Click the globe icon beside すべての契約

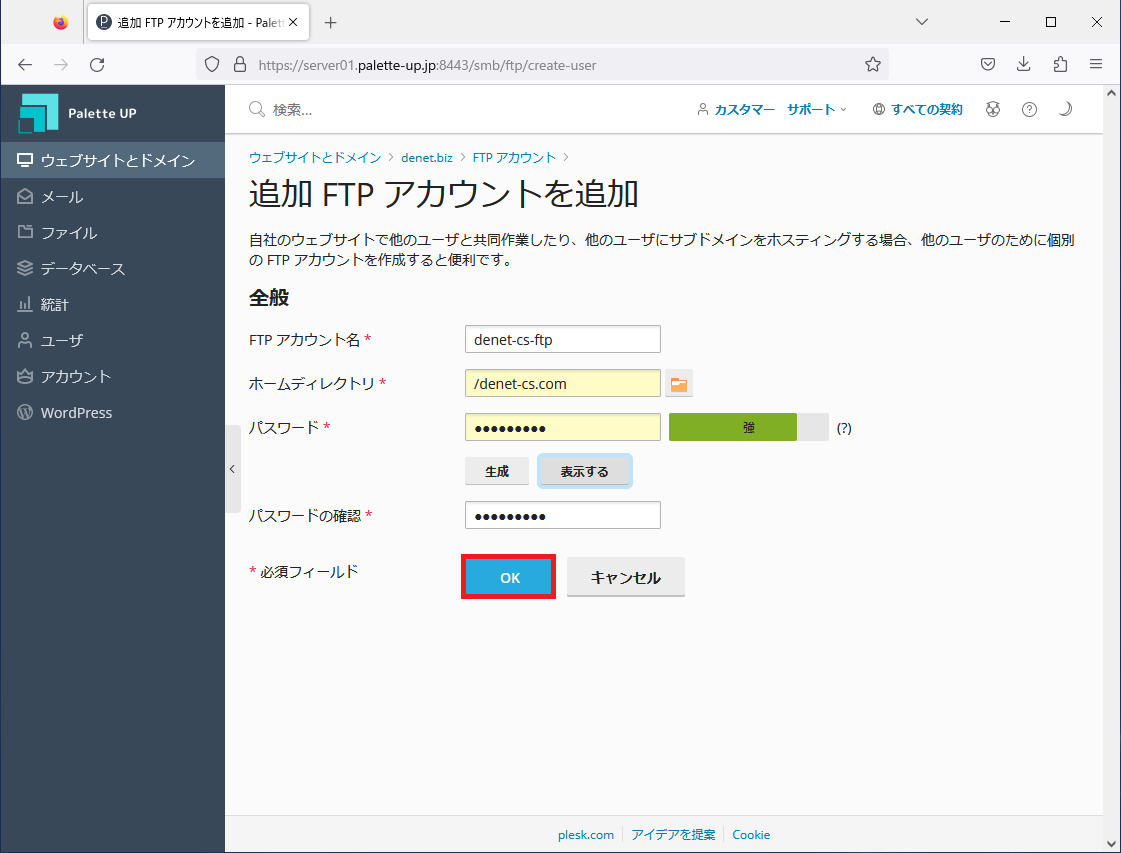pos(879,109)
